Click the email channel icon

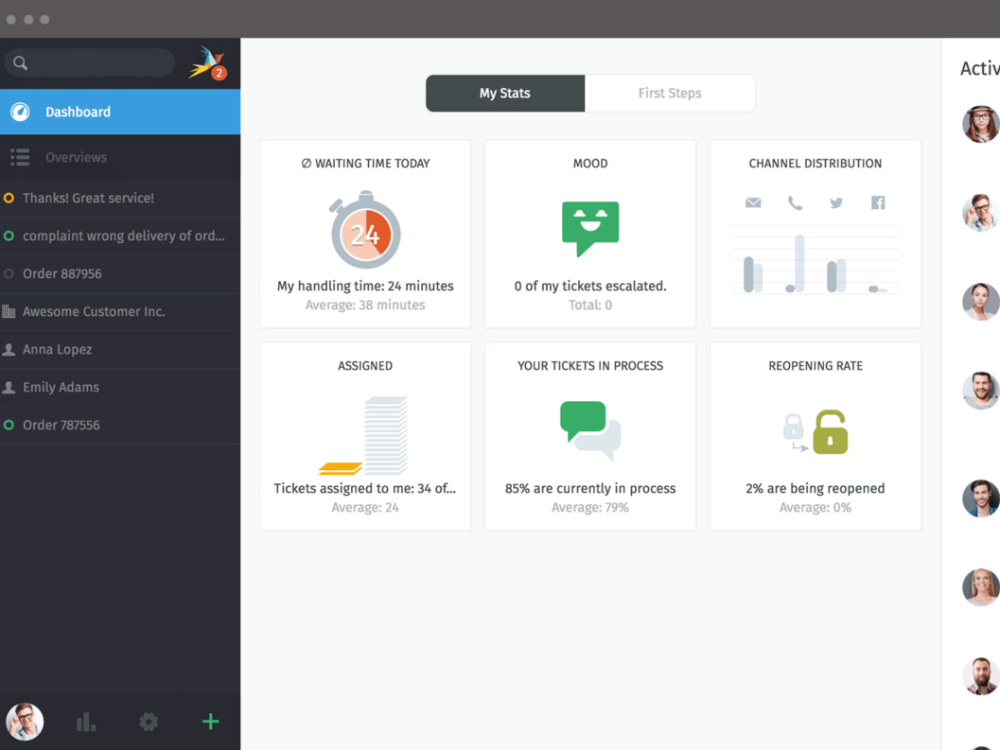753,203
